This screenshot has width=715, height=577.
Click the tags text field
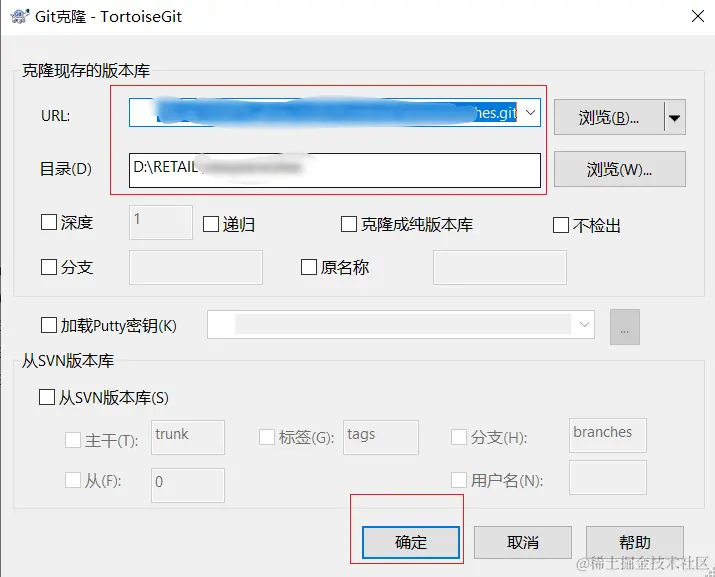click(381, 437)
